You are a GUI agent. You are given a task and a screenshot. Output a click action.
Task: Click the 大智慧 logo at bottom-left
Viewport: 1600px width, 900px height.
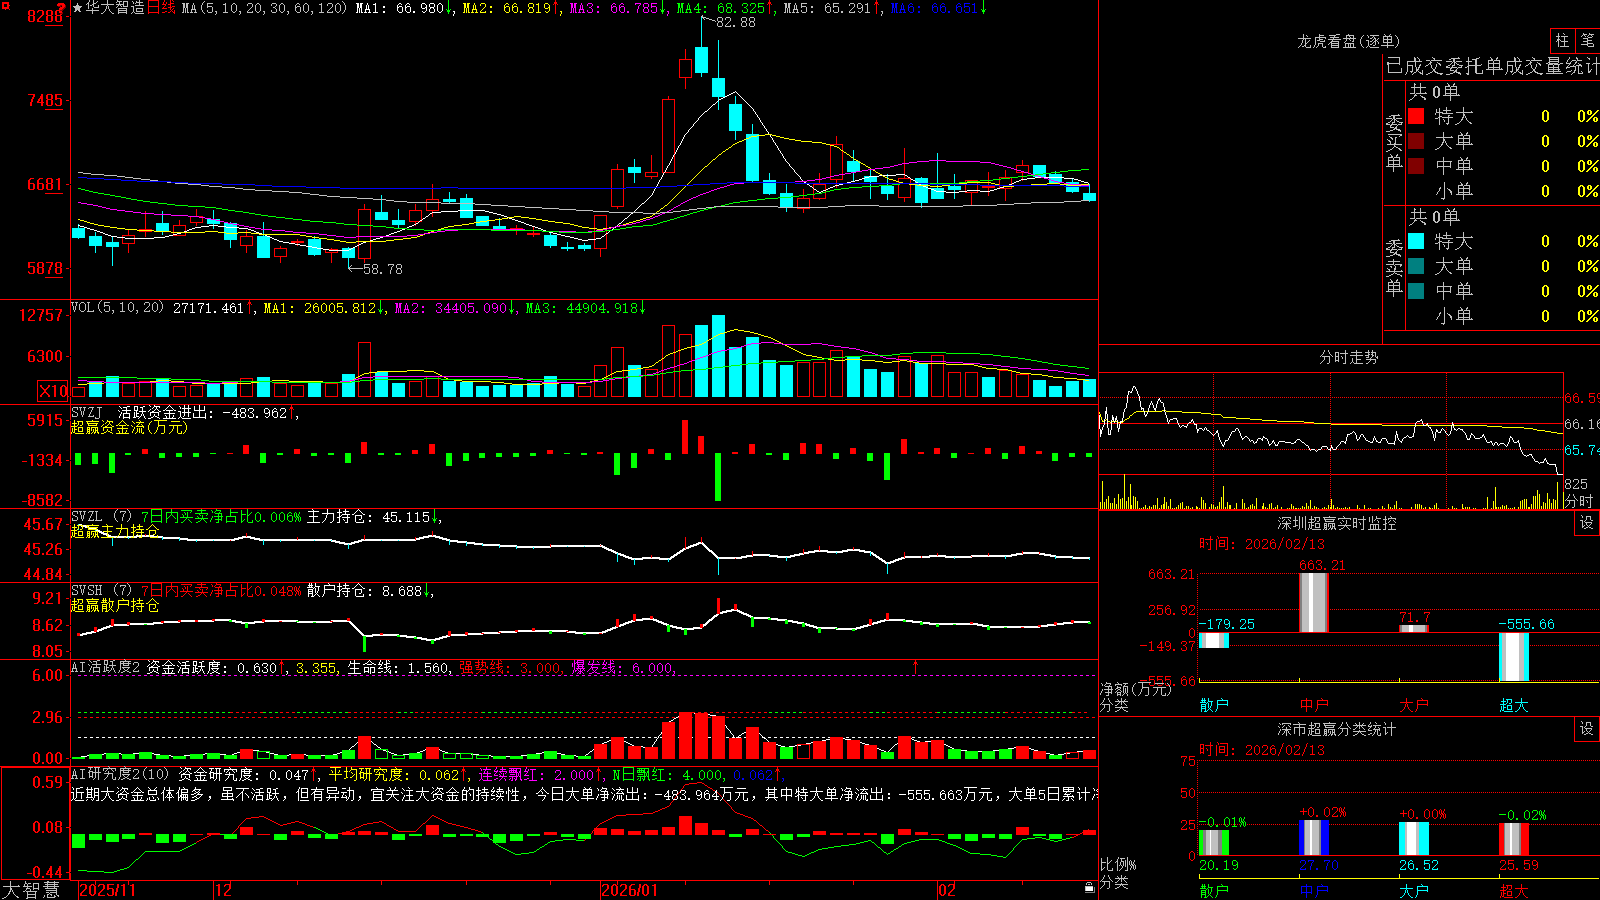(31, 890)
